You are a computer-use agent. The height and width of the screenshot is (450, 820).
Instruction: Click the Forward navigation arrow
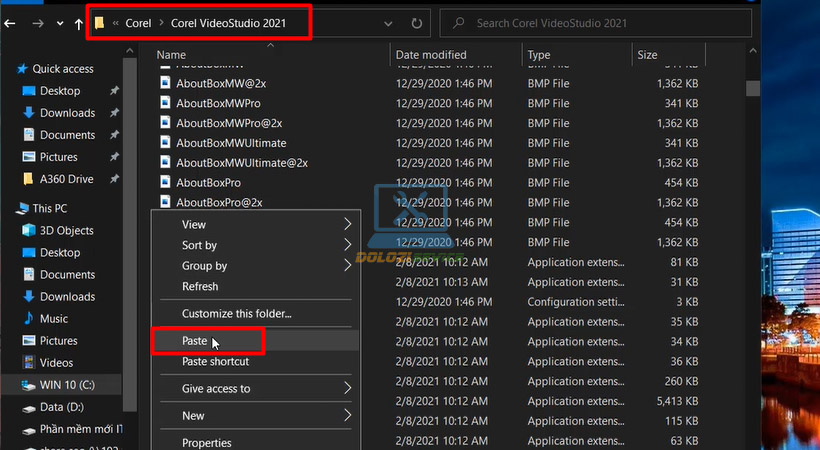coord(37,23)
